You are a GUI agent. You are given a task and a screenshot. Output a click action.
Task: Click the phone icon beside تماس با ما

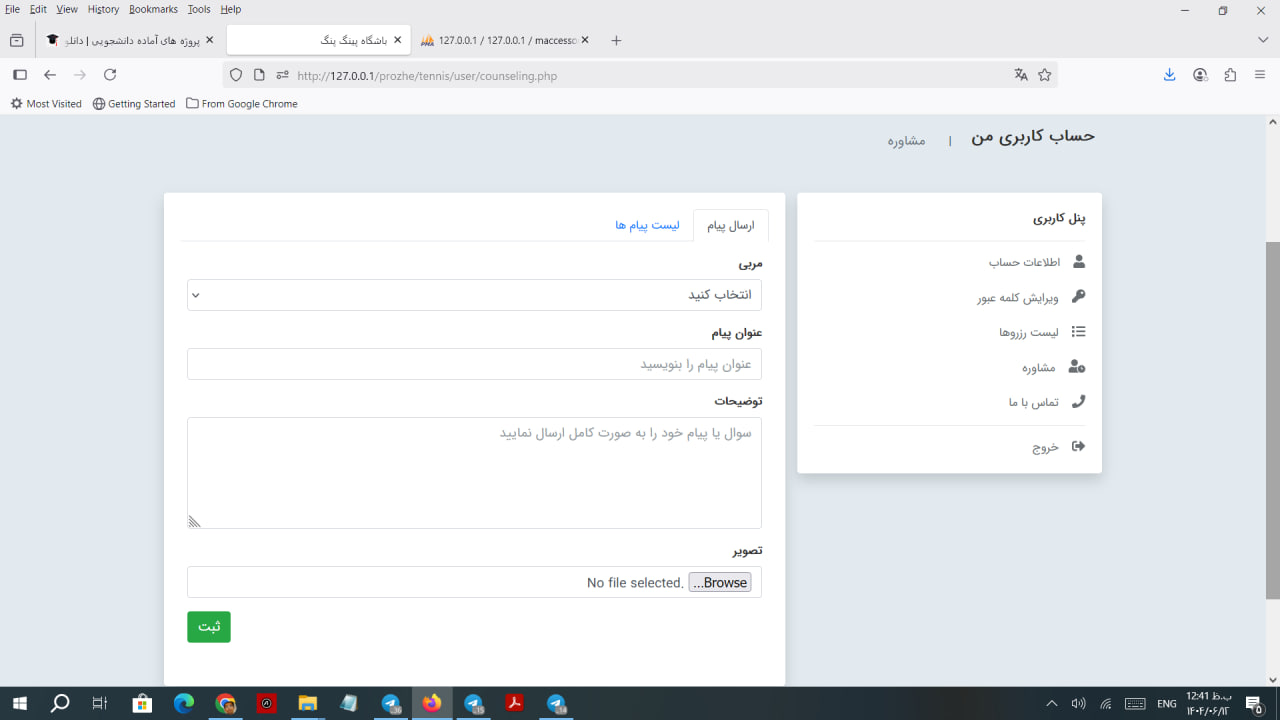(1078, 402)
